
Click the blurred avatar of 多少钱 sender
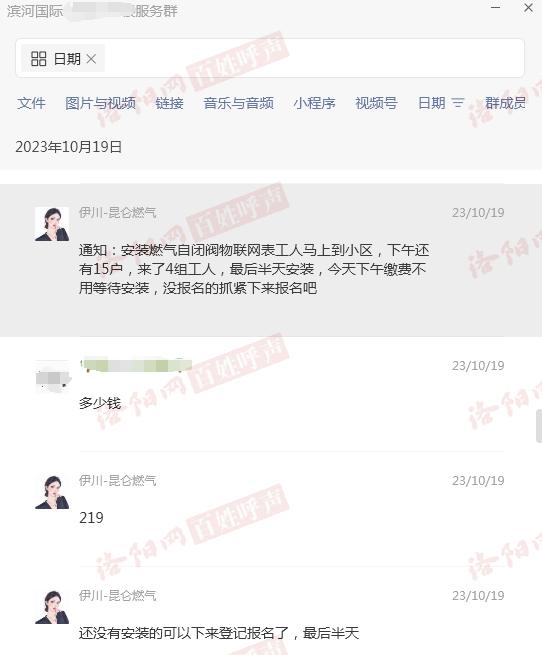52,377
